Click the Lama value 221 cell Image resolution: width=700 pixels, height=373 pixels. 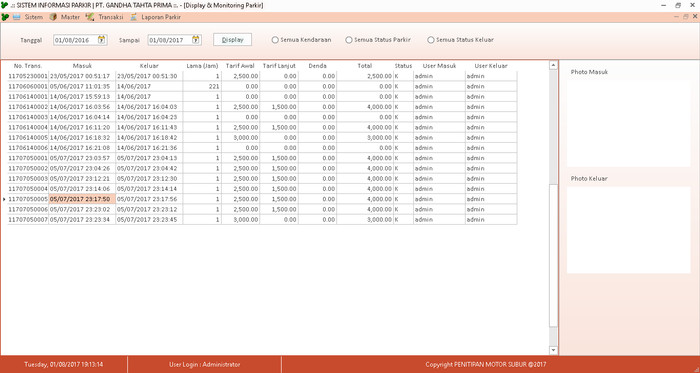(202, 87)
